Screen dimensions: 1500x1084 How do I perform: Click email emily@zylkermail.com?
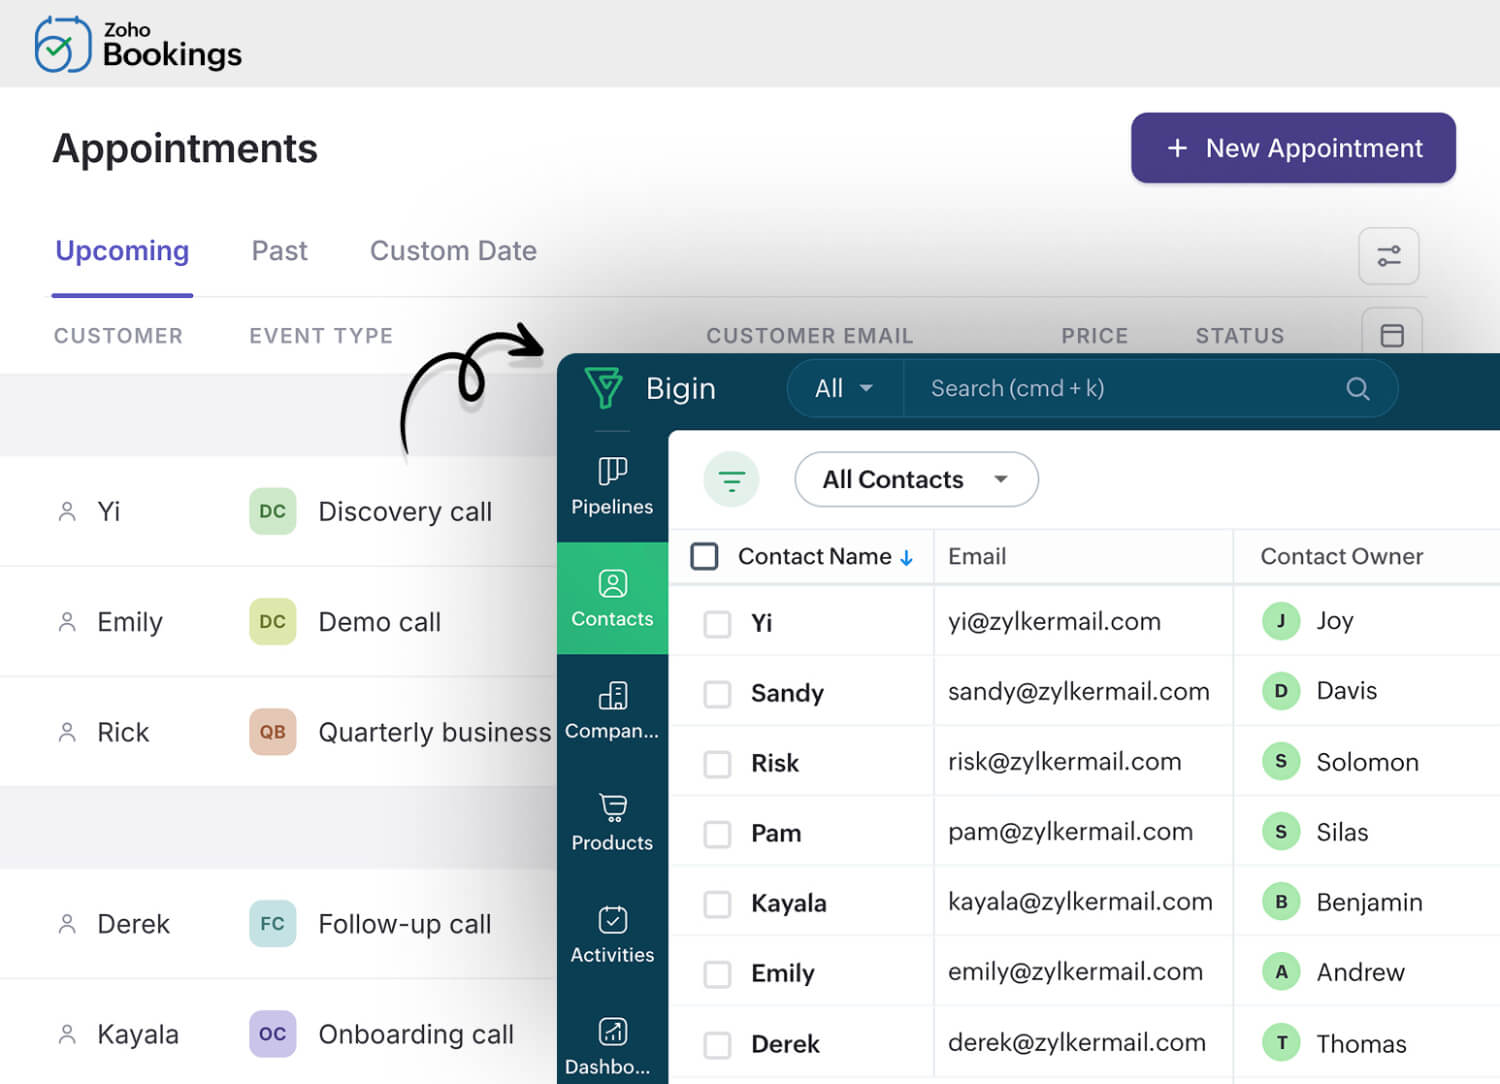[1075, 972]
